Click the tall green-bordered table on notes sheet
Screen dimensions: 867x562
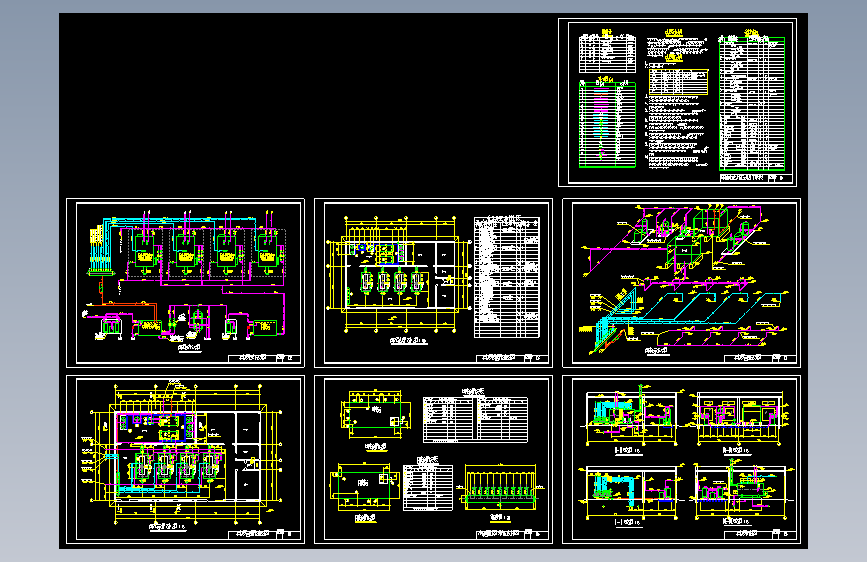pos(752,103)
